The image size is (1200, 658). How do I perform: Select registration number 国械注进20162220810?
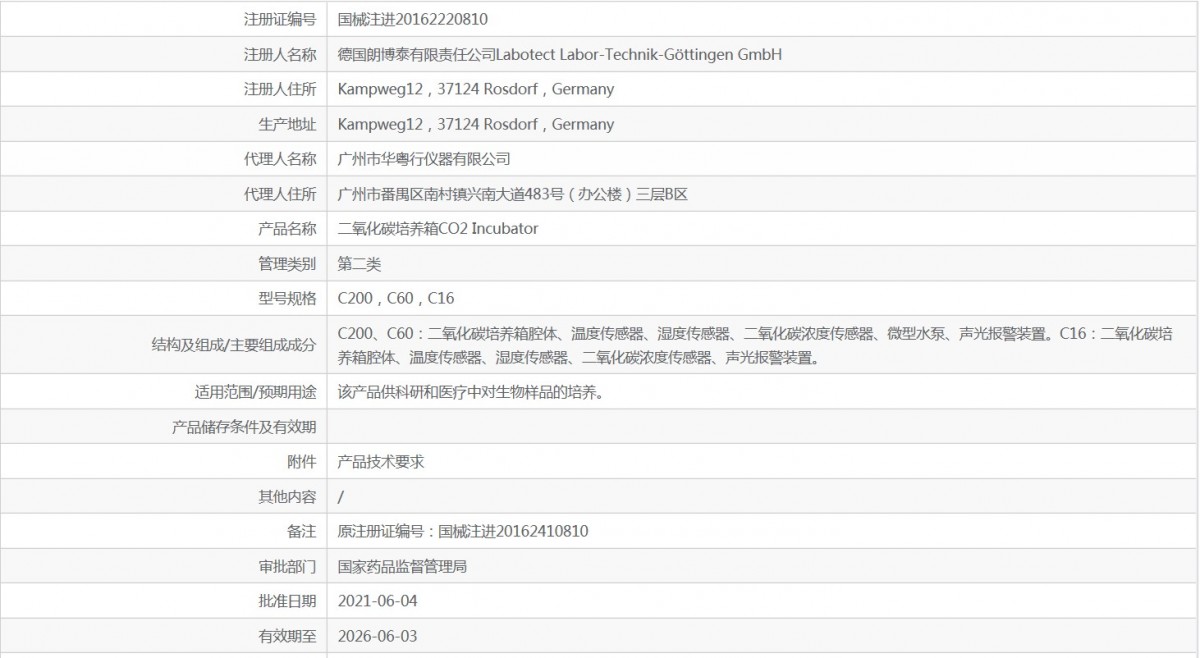coord(413,19)
